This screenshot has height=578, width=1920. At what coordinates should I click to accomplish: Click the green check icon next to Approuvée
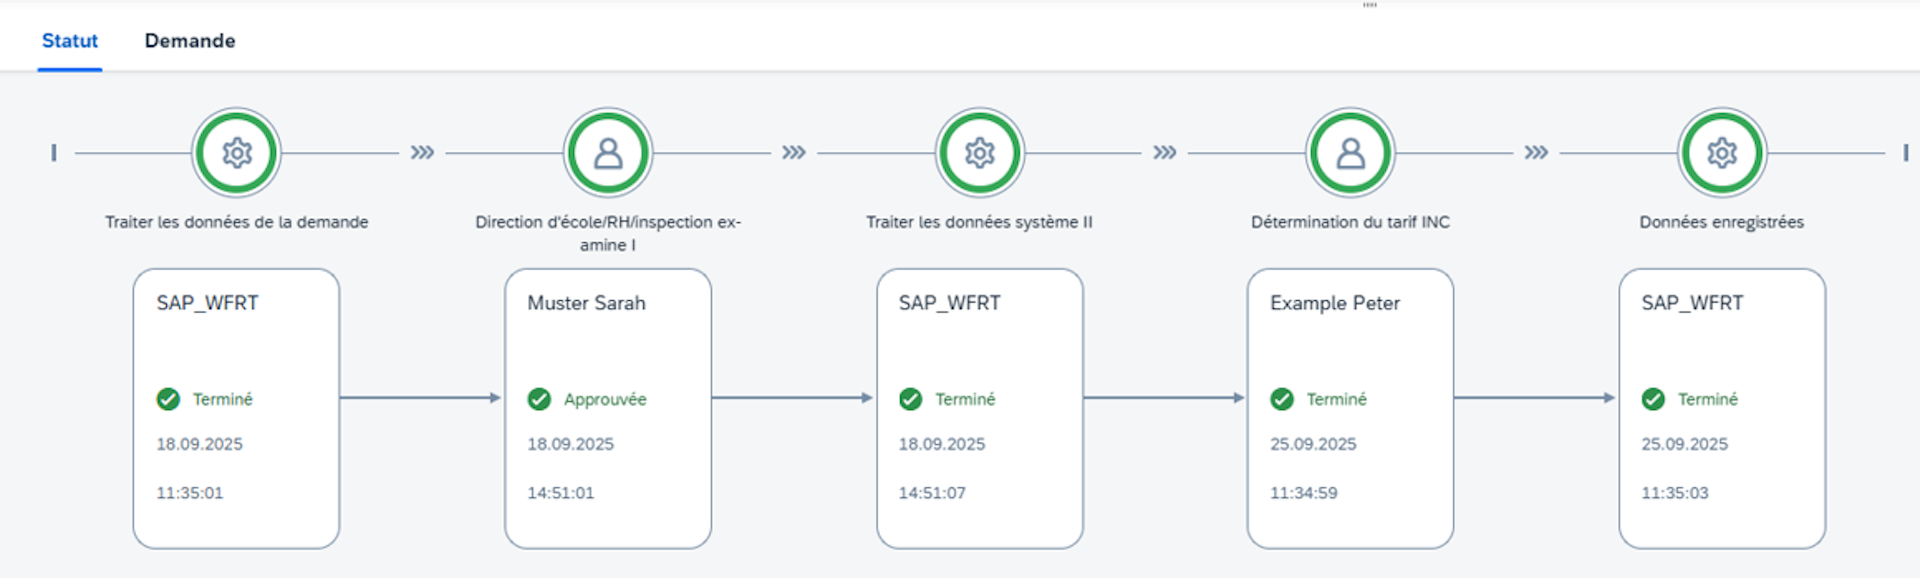click(x=539, y=399)
